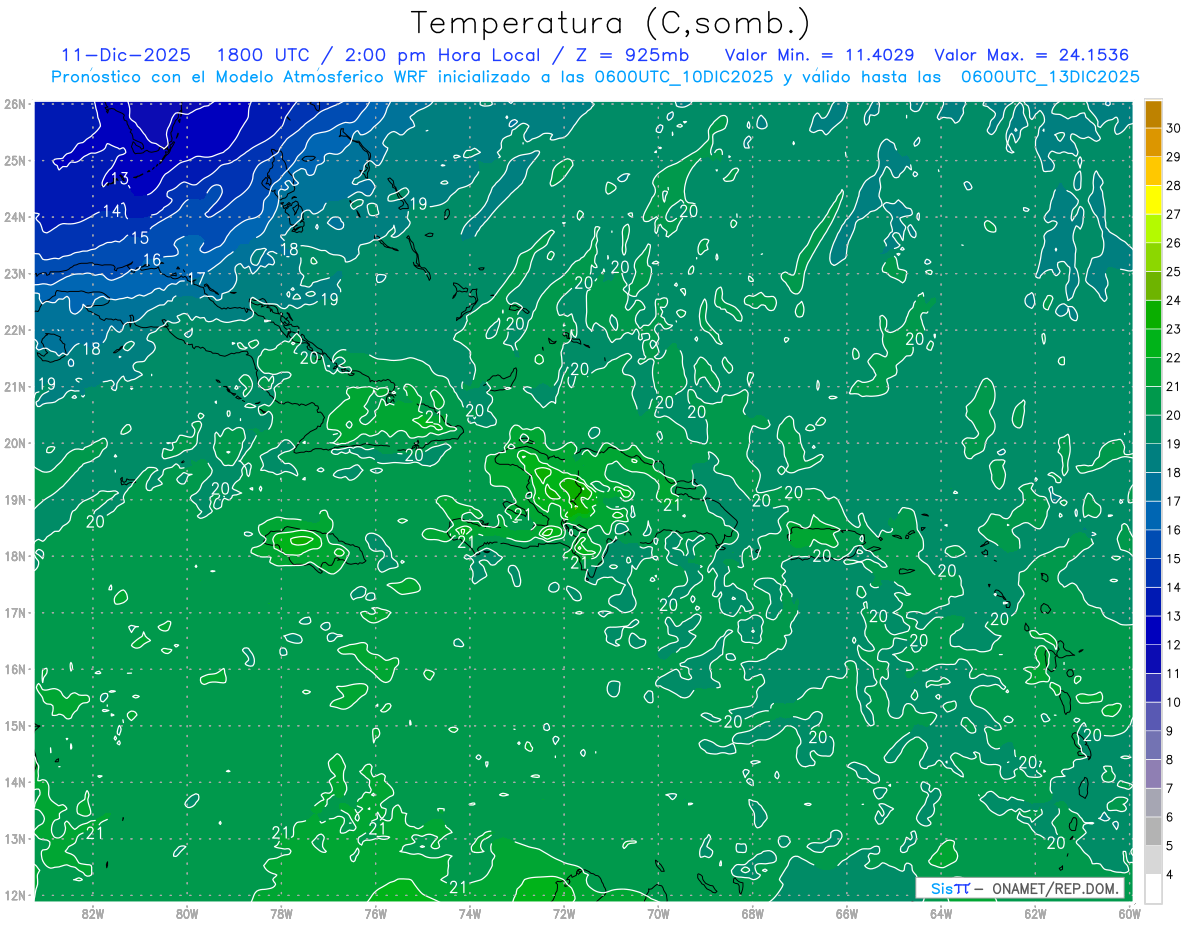Image resolution: width=1200 pixels, height=927 pixels.
Task: Click the "20N" latitude axis label
Action: tap(14, 443)
